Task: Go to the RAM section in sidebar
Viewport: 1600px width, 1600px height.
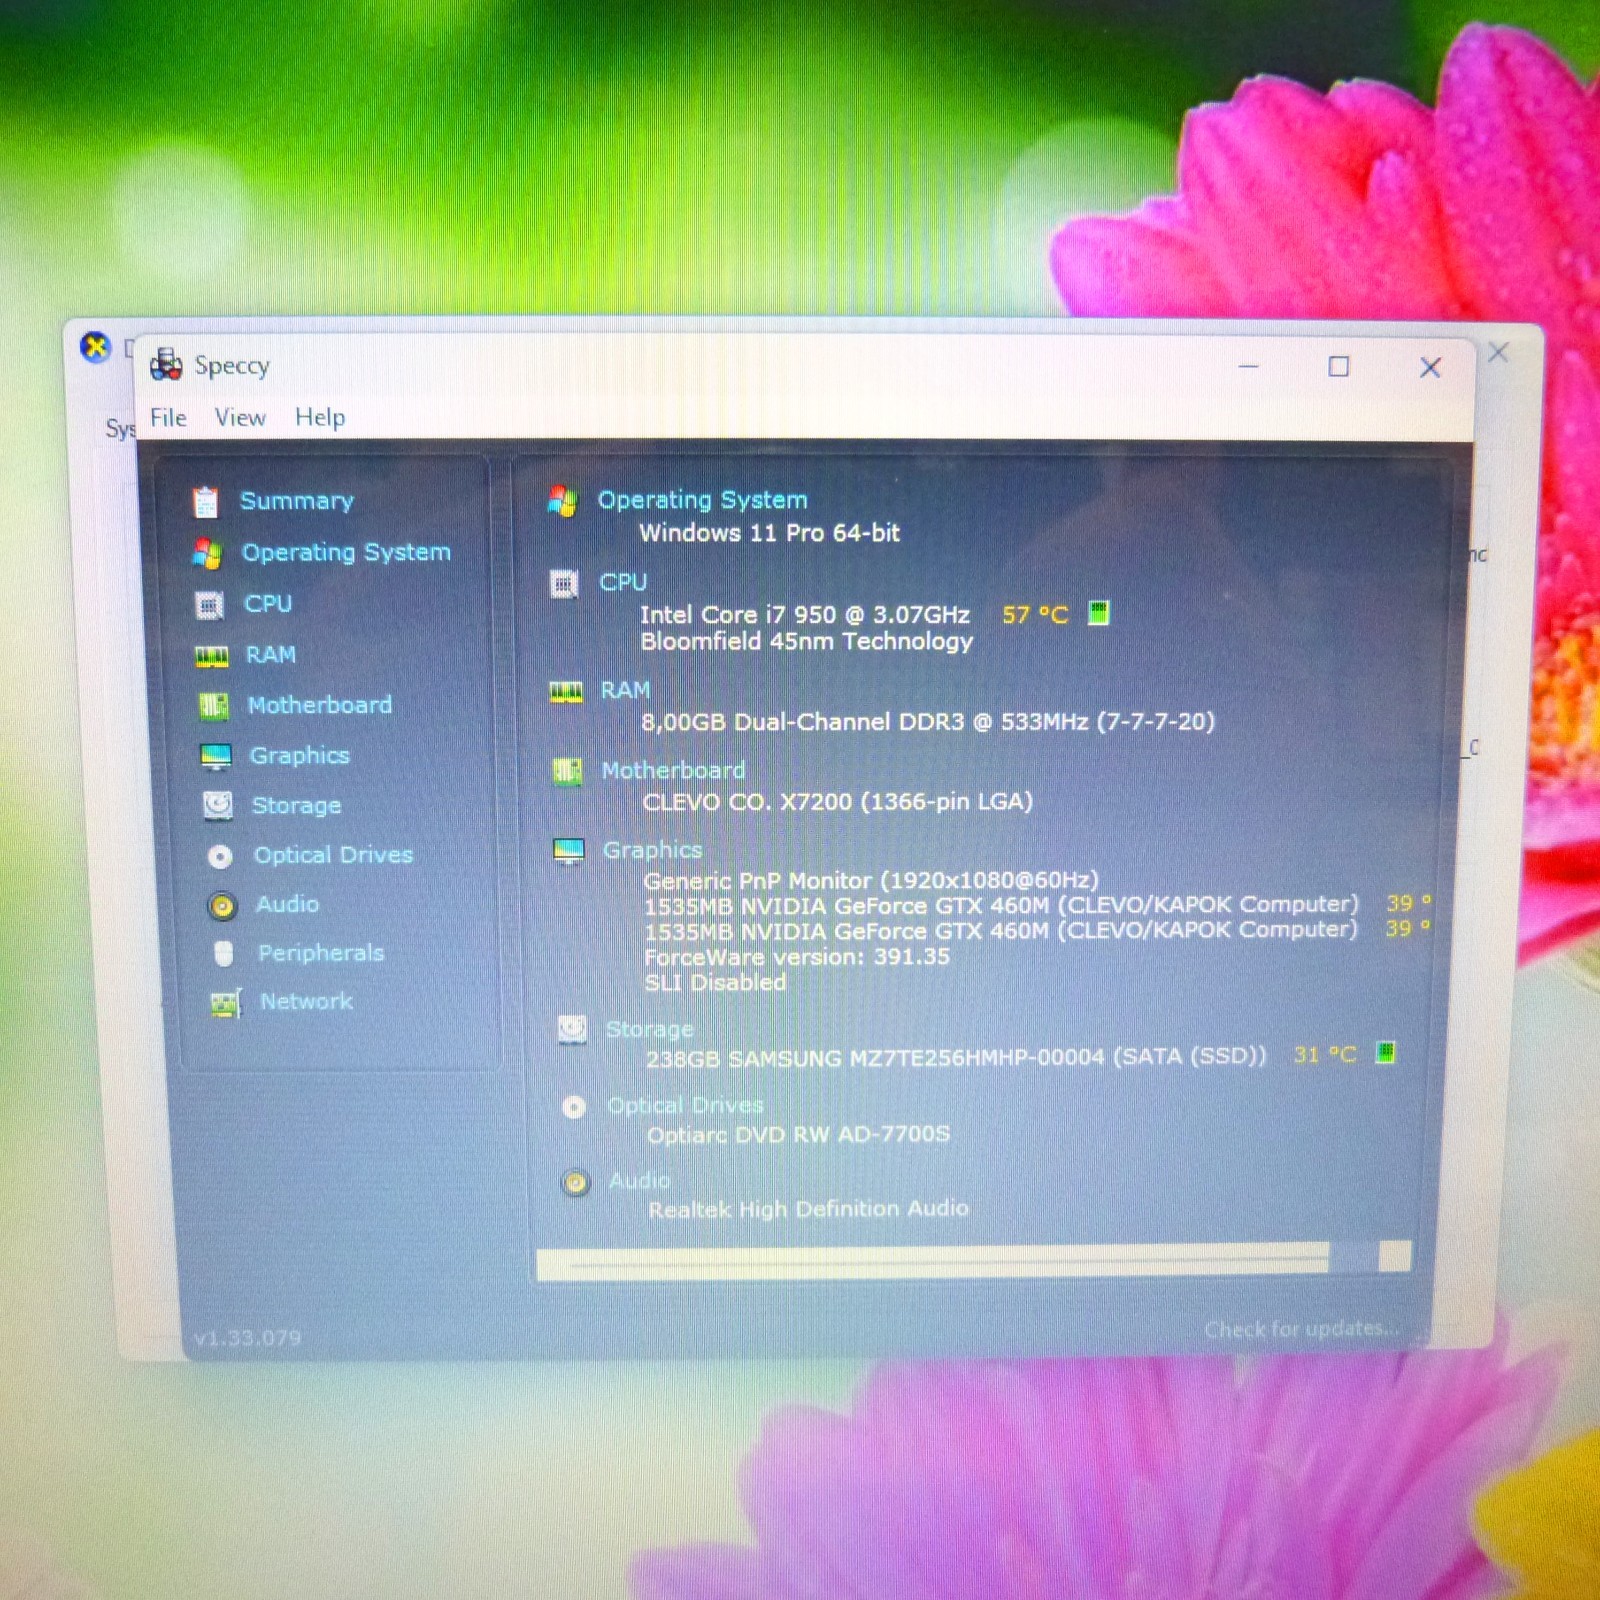Action: pyautogui.click(x=271, y=655)
